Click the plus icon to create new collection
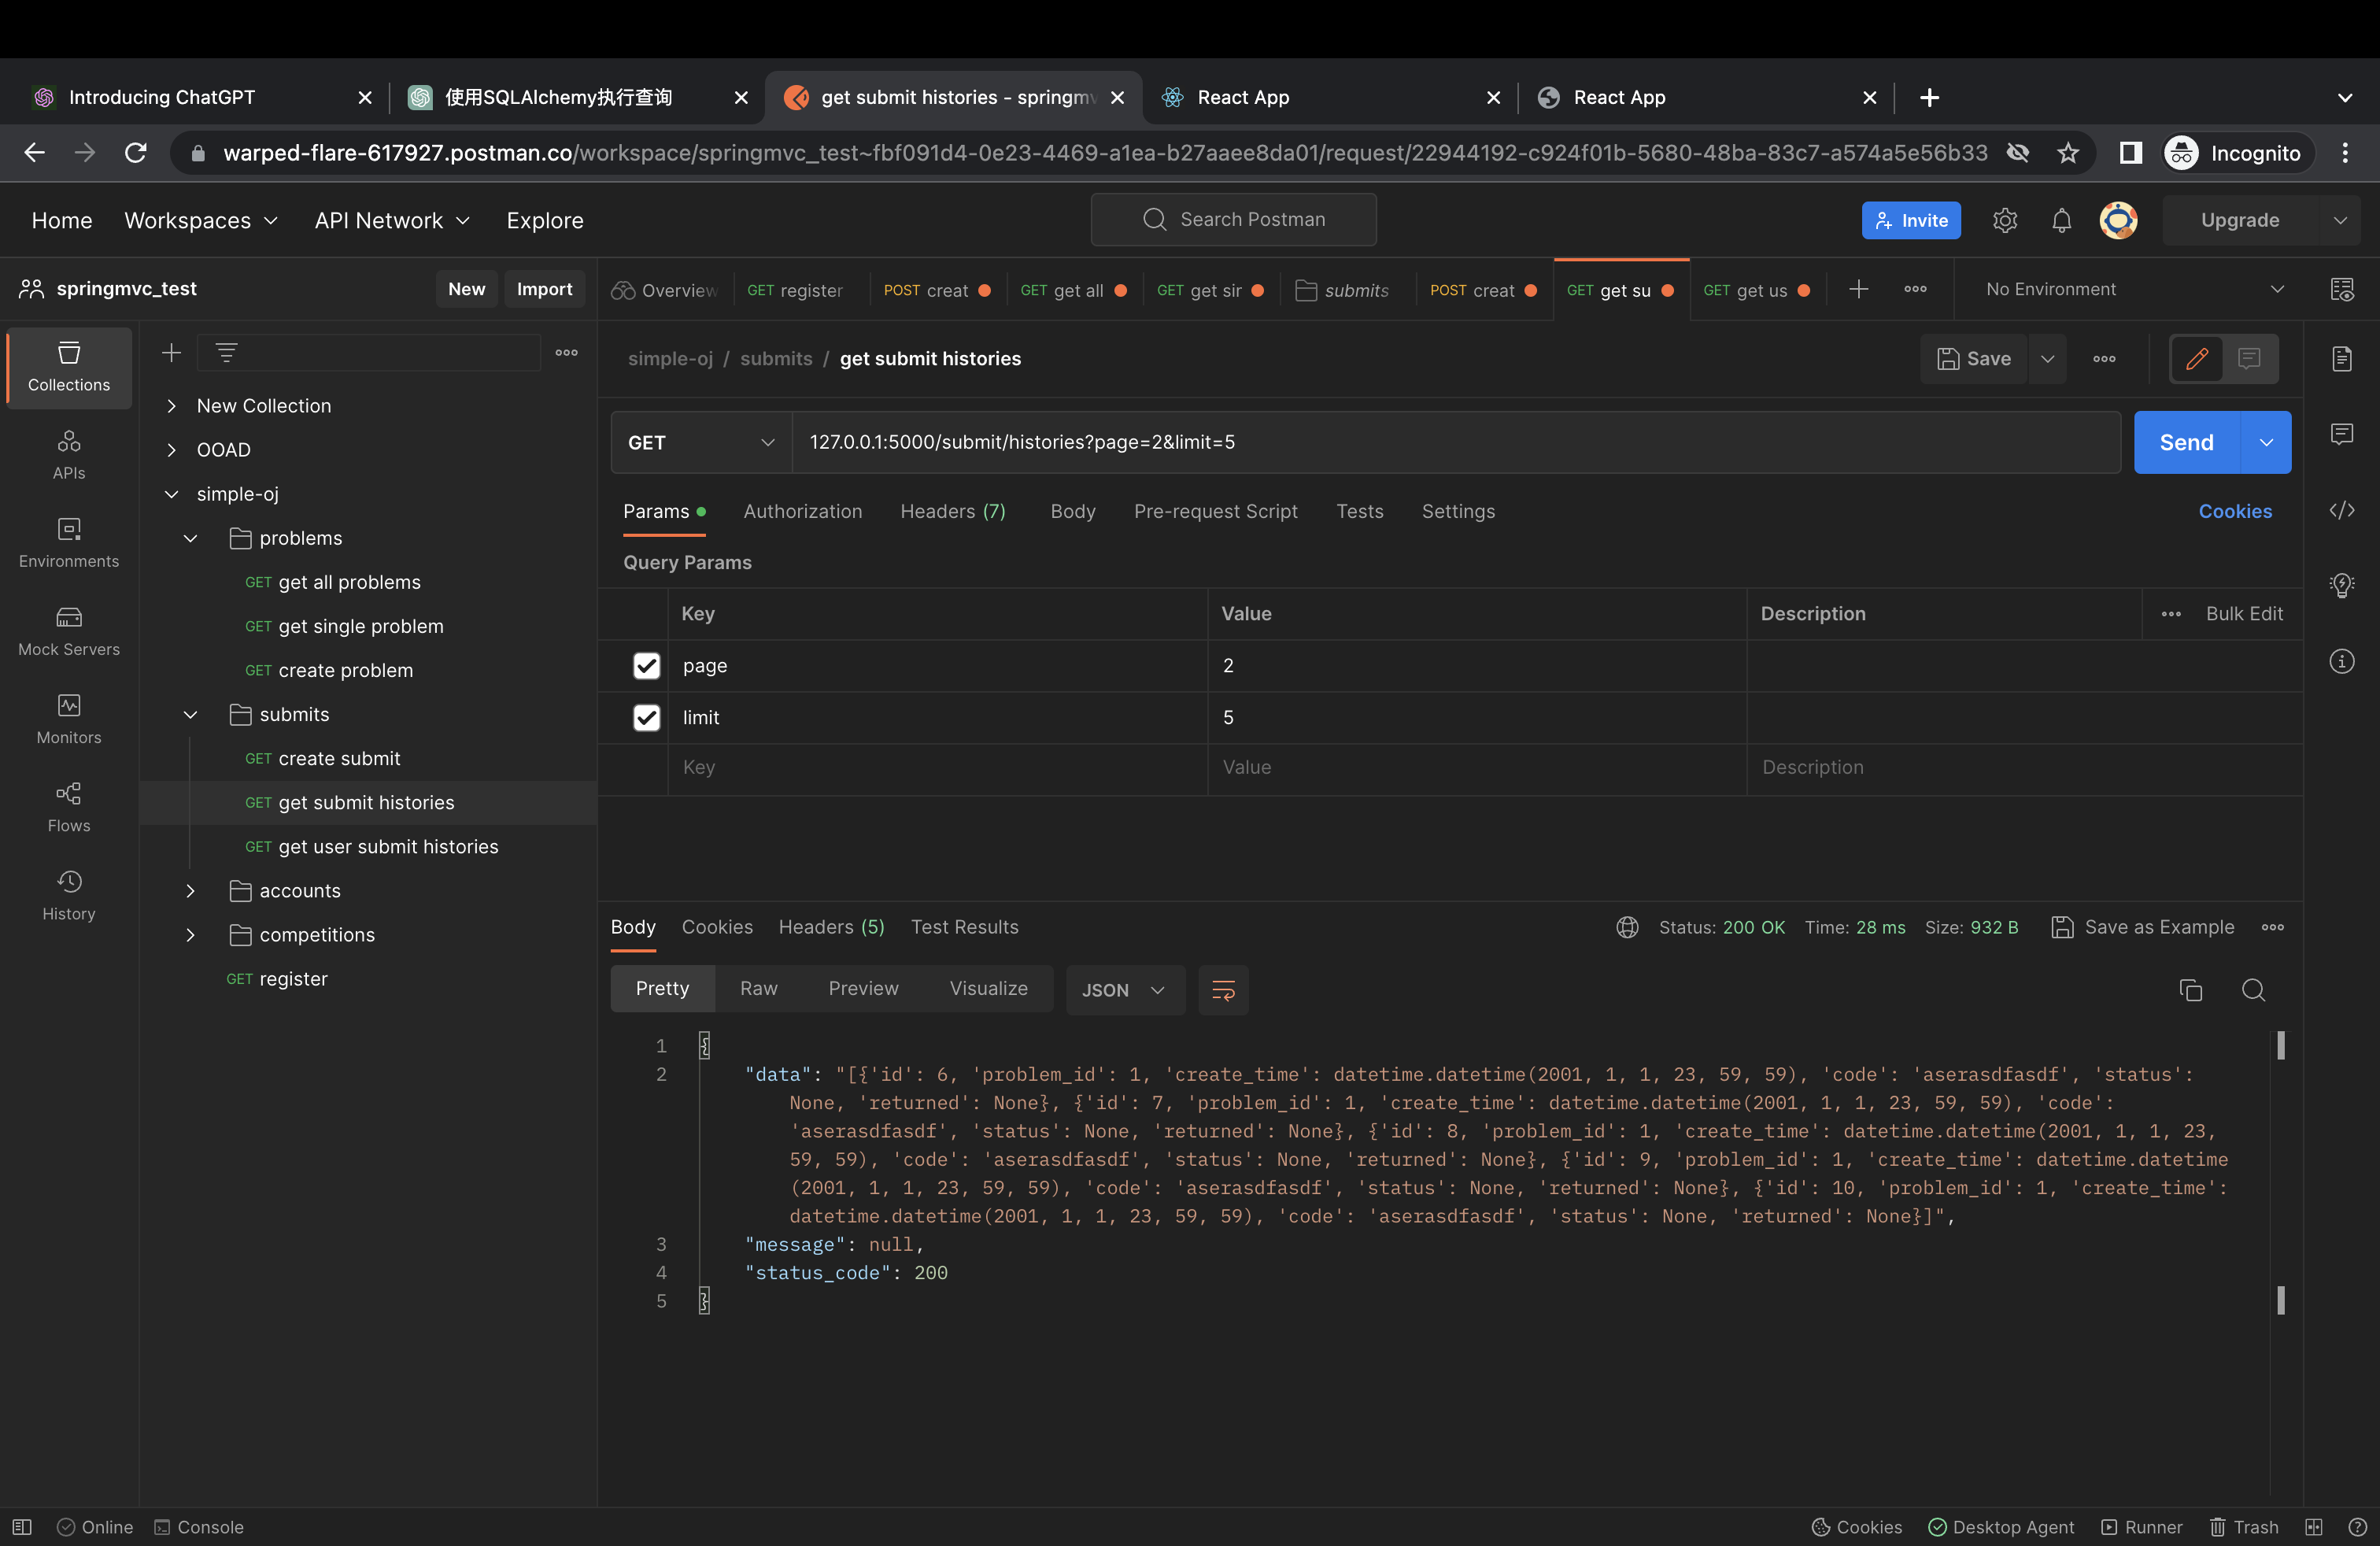This screenshot has width=2380, height=1546. coord(172,353)
